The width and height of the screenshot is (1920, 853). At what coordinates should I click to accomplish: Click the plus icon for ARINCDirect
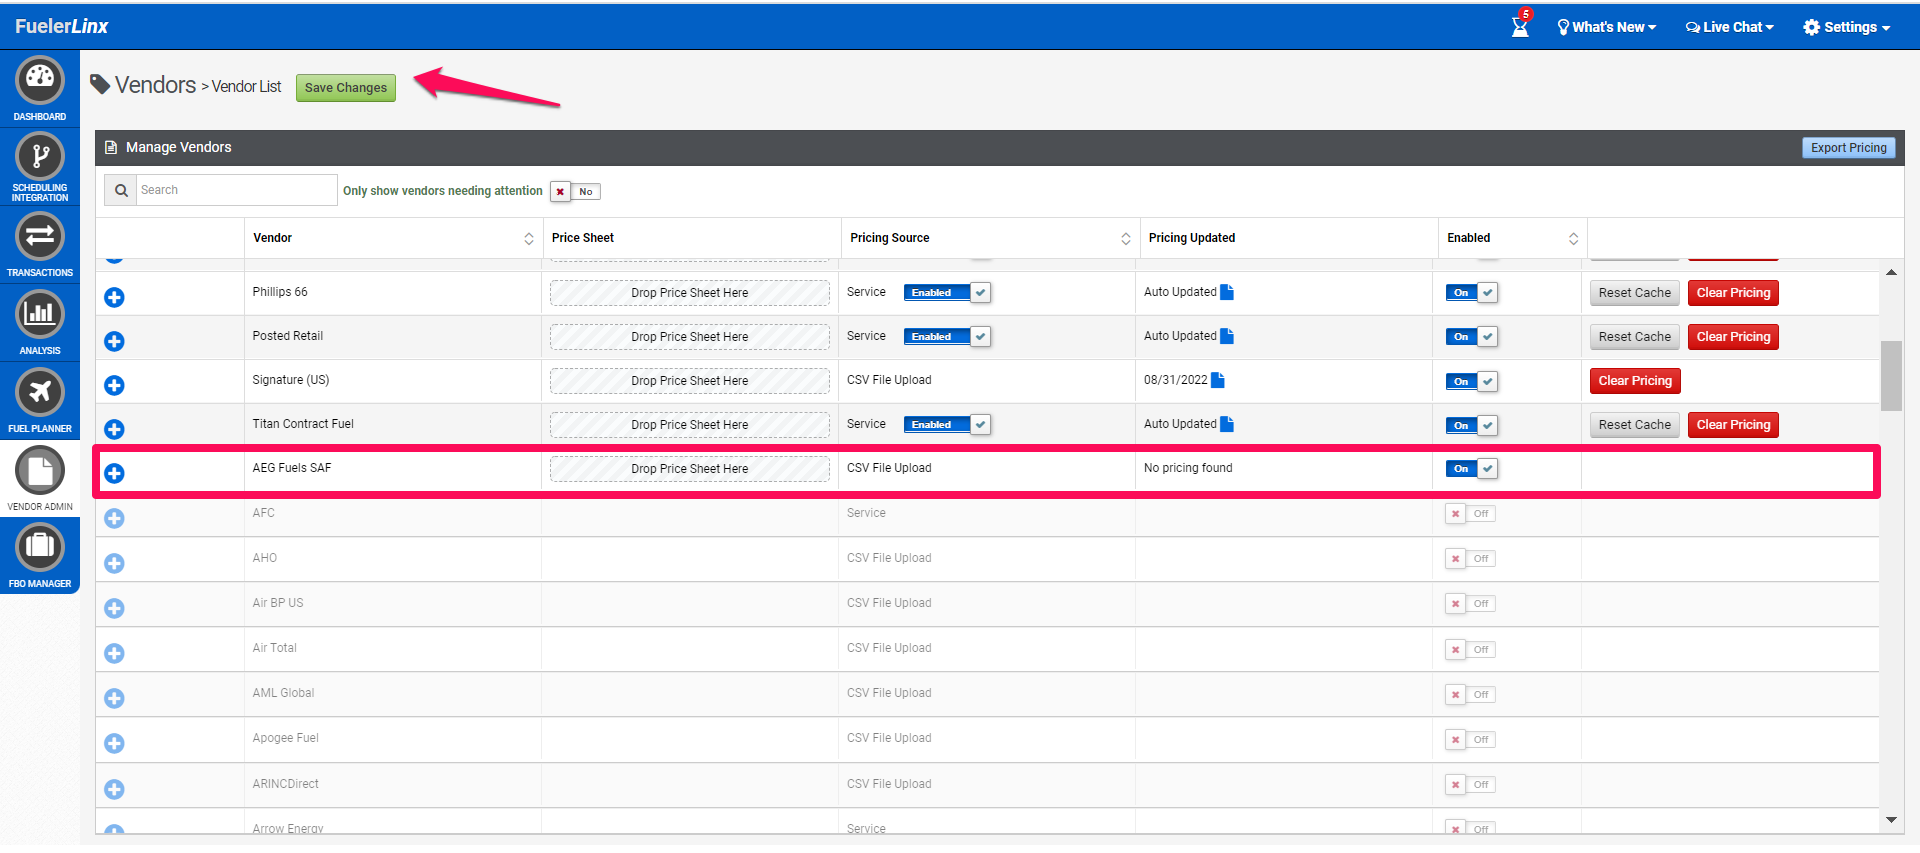click(115, 789)
